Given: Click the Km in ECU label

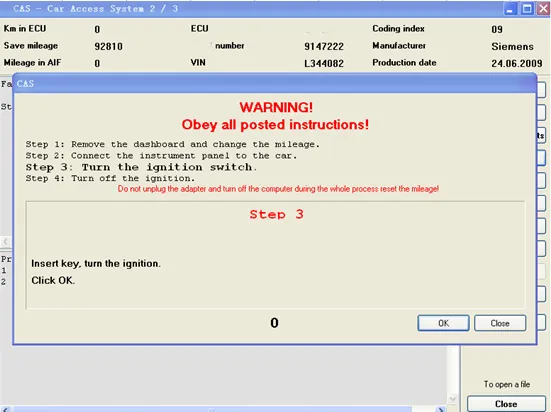Looking at the screenshot, I should (x=25, y=28).
